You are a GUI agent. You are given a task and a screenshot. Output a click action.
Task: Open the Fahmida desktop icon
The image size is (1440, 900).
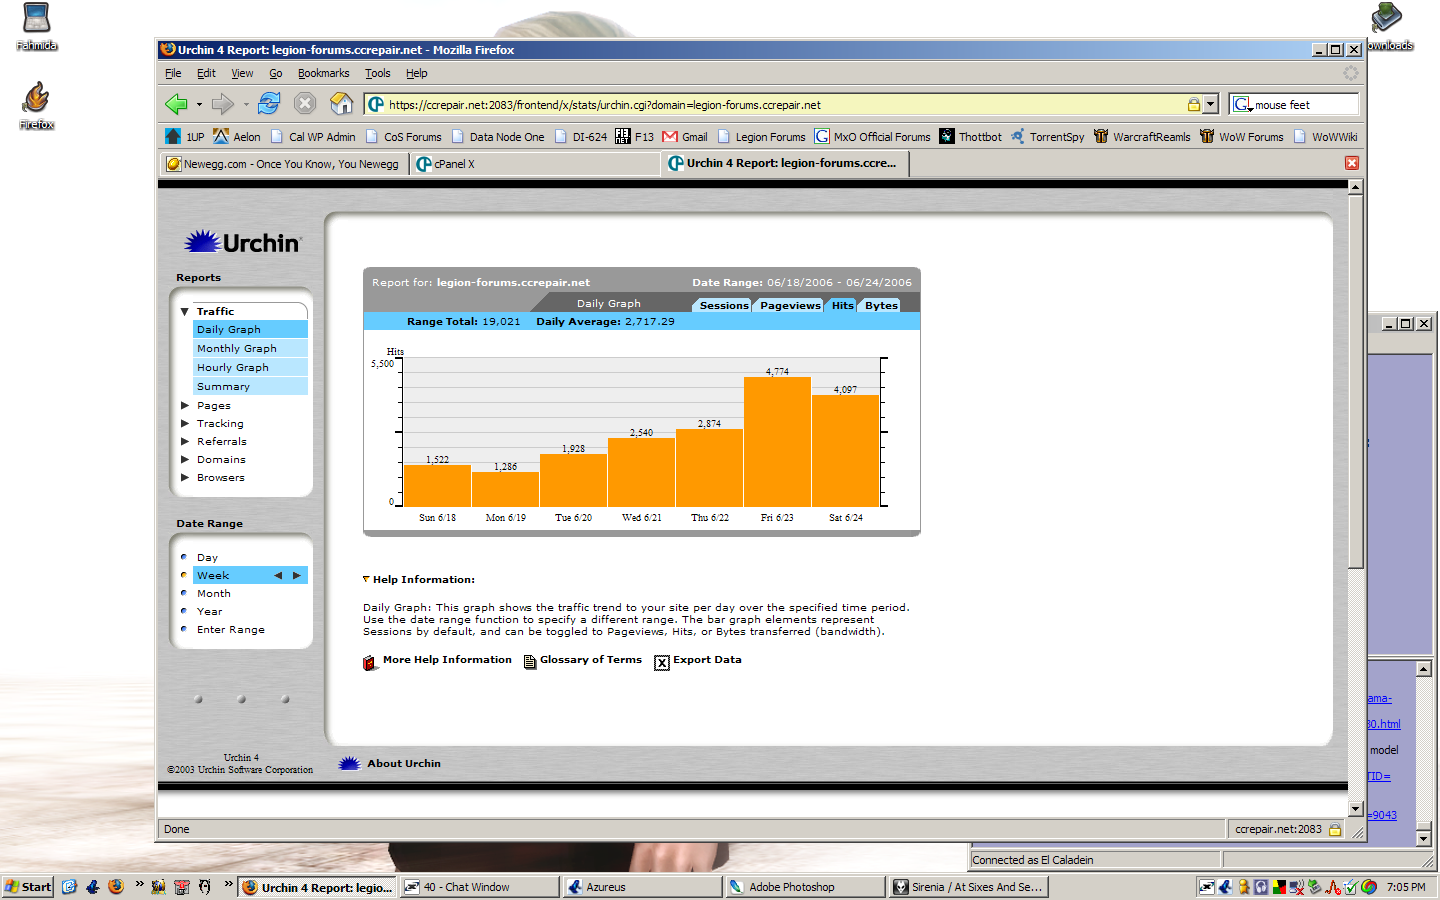point(36,27)
